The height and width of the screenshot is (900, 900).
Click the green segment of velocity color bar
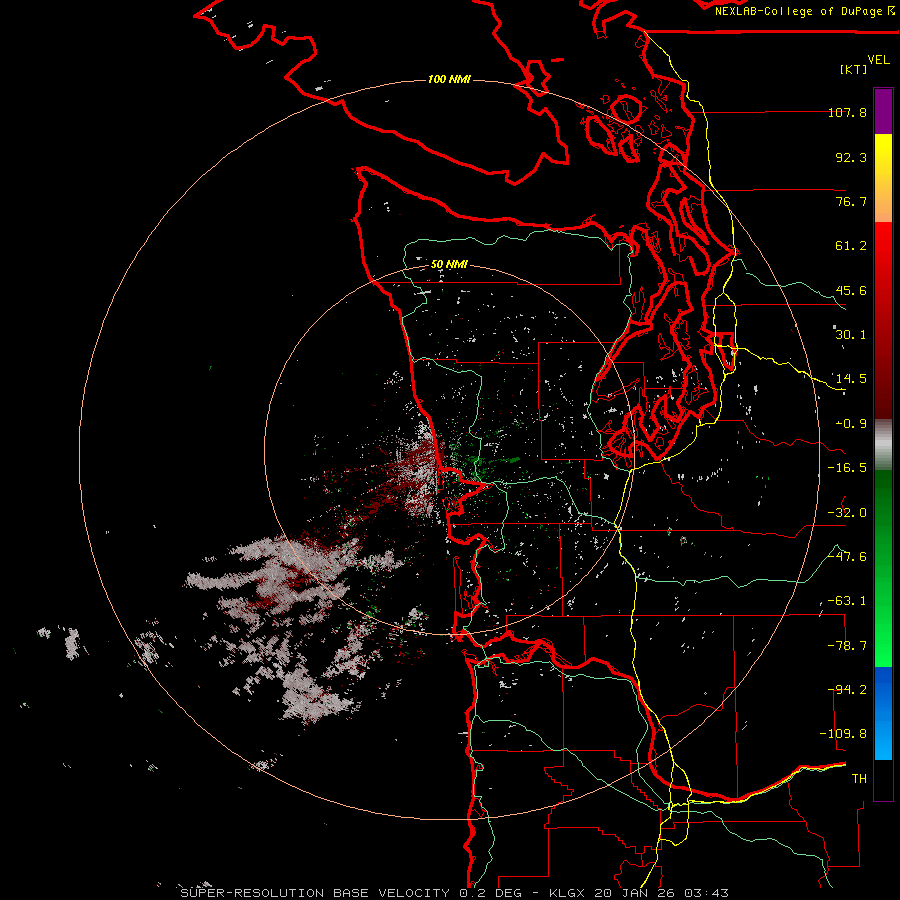883,568
